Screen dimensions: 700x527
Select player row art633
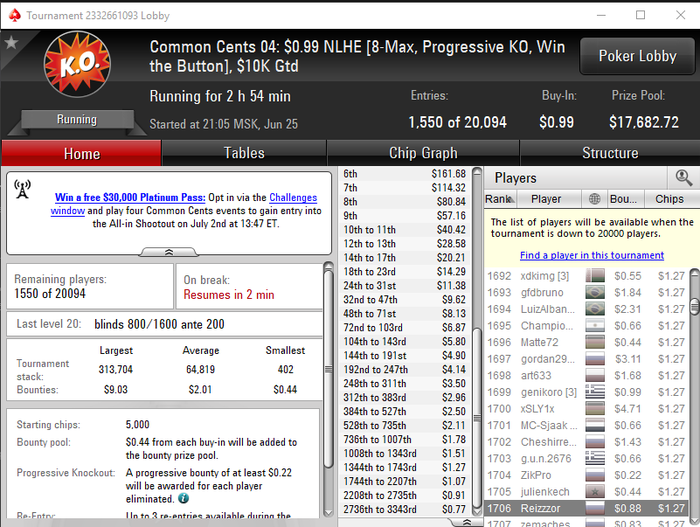586,376
